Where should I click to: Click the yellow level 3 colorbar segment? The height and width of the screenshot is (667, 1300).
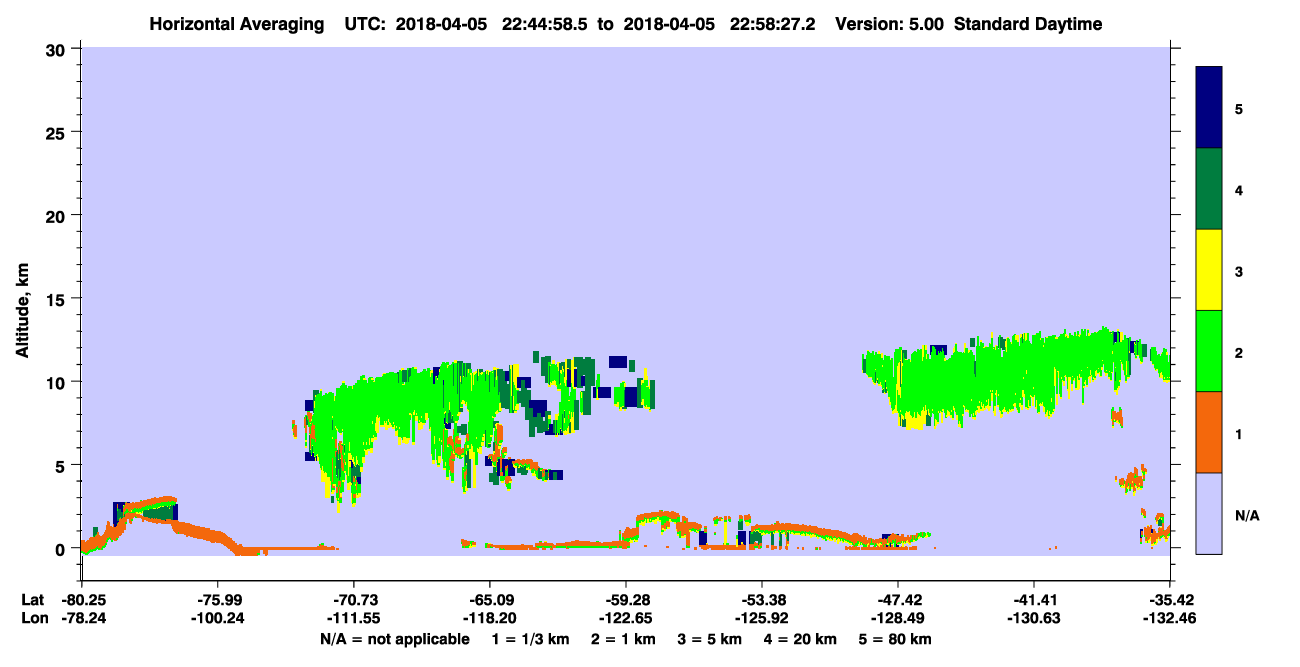click(x=1209, y=270)
